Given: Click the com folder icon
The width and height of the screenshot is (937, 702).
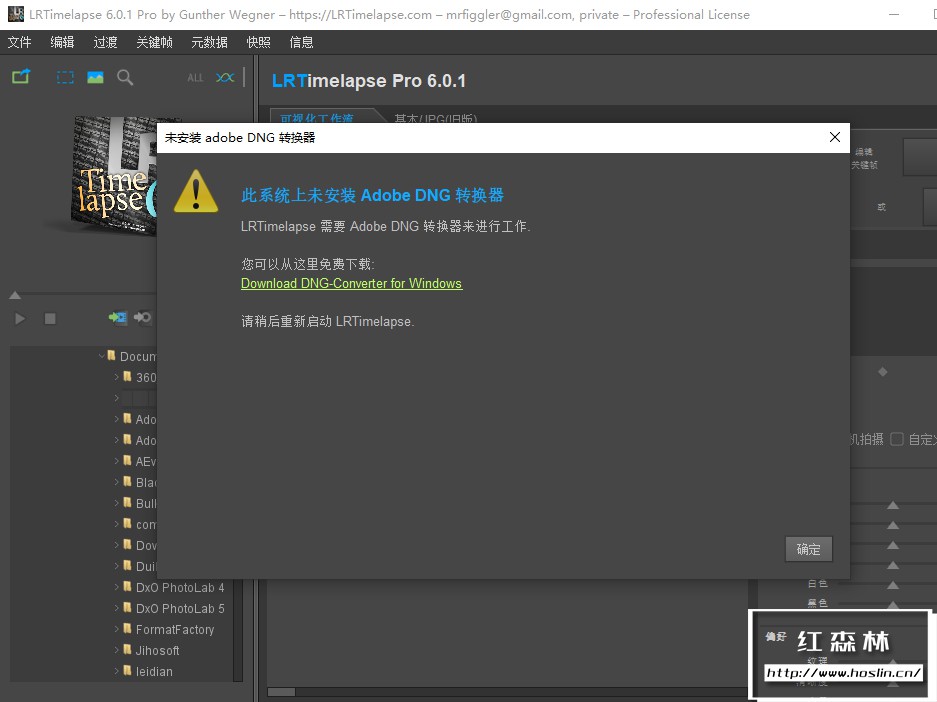Looking at the screenshot, I should 127,523.
